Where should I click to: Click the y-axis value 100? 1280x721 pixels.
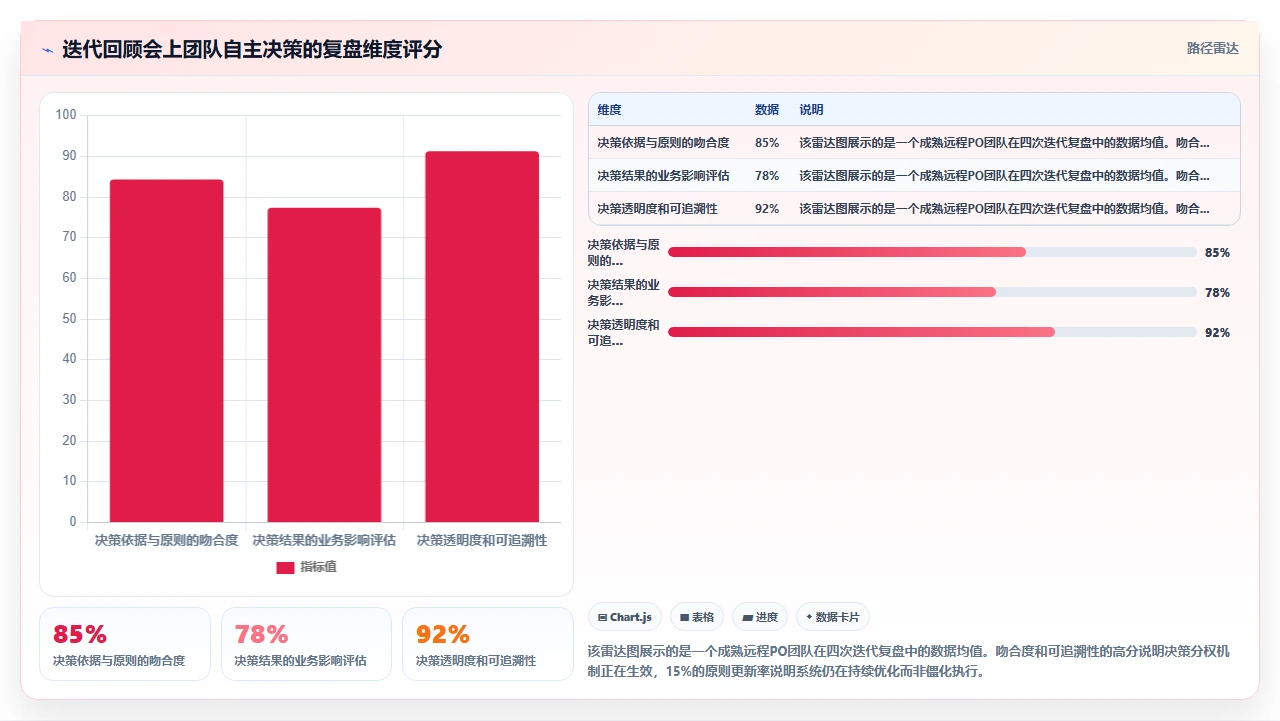tap(66, 115)
